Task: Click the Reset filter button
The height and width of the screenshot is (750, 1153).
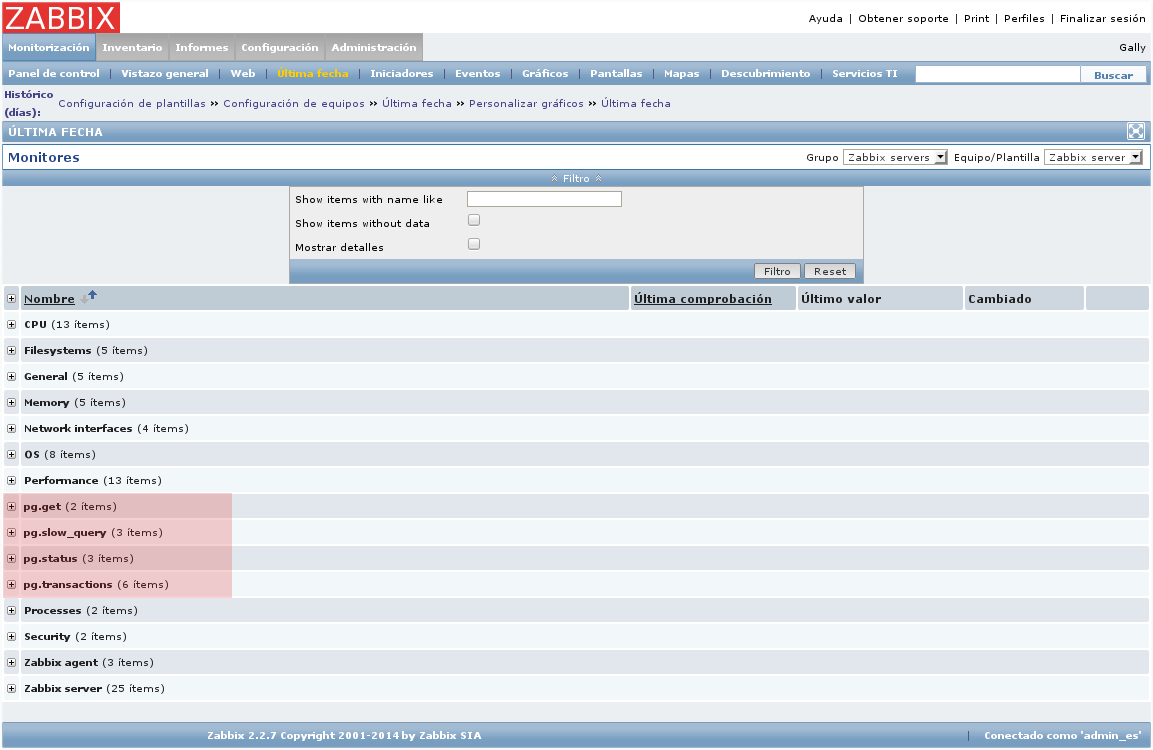Action: 829,271
